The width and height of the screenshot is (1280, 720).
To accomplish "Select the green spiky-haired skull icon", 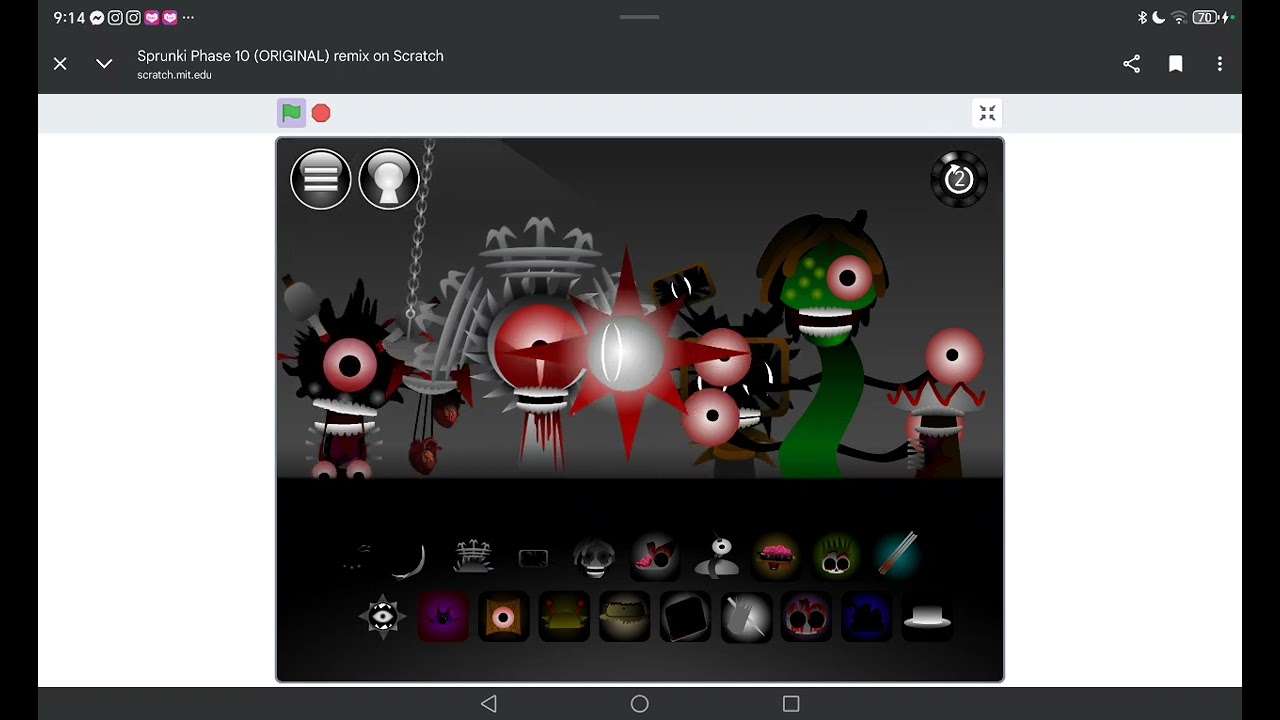I will [836, 557].
